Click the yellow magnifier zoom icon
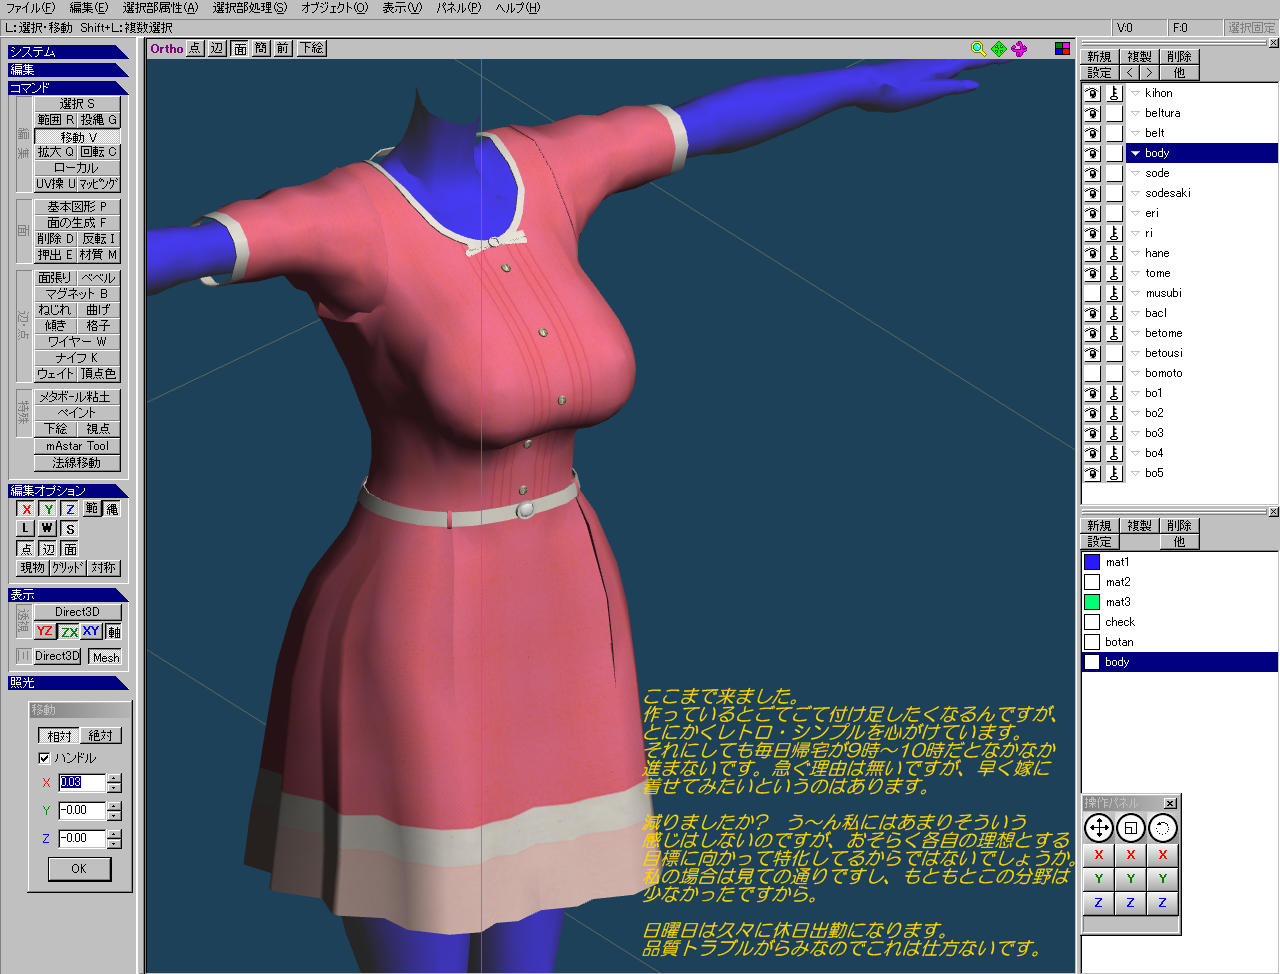This screenshot has height=974, width=1280. [x=978, y=49]
